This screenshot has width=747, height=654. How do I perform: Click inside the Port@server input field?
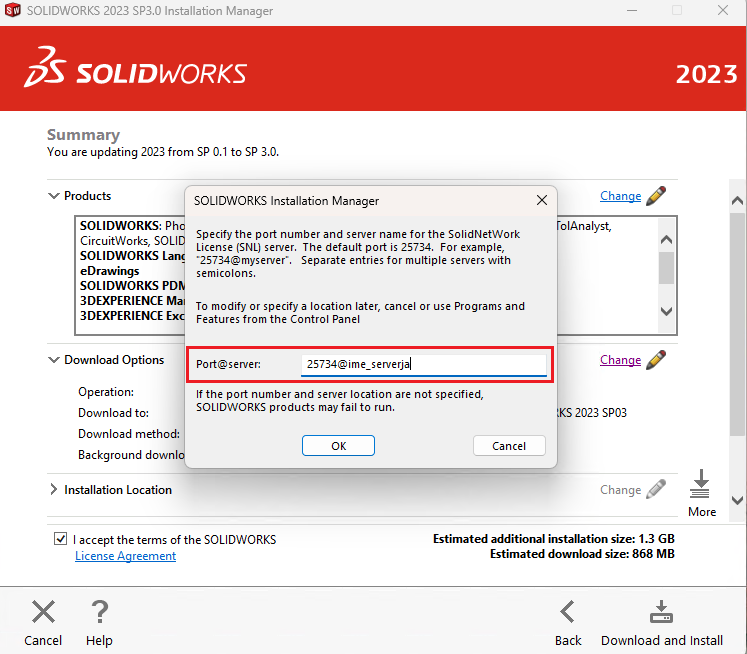click(x=424, y=364)
